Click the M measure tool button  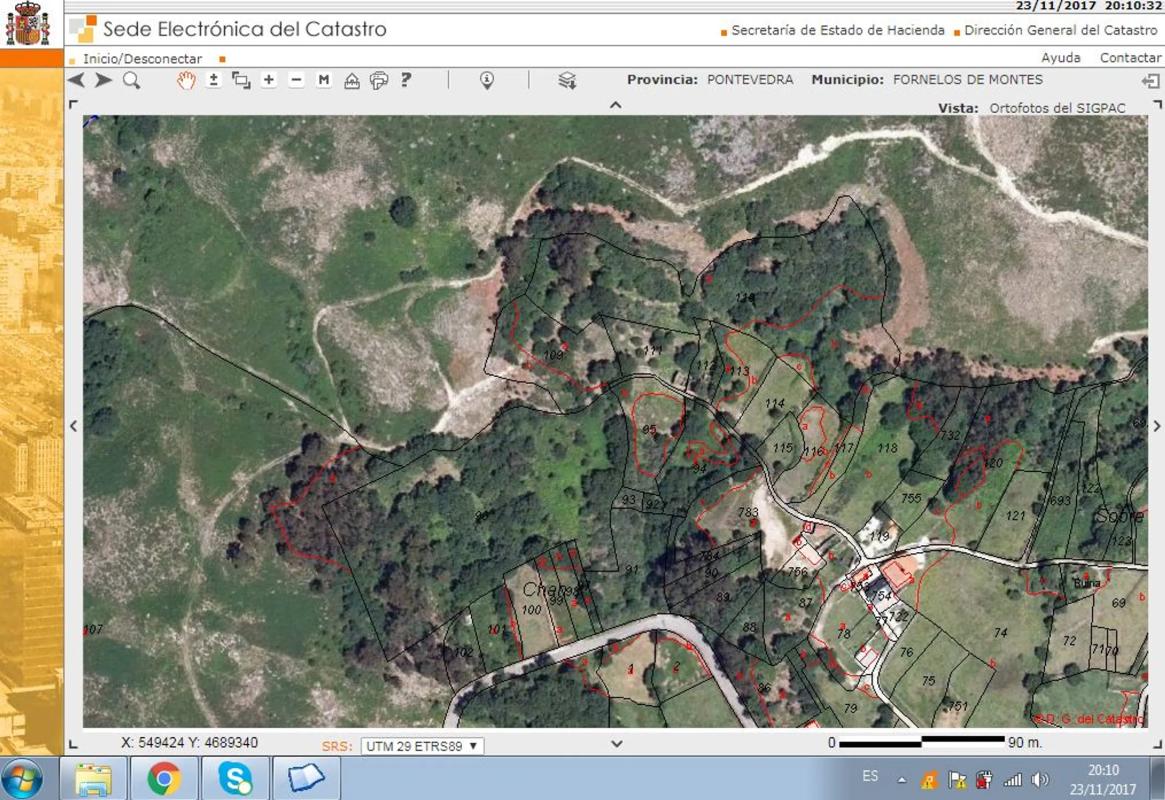tap(324, 80)
